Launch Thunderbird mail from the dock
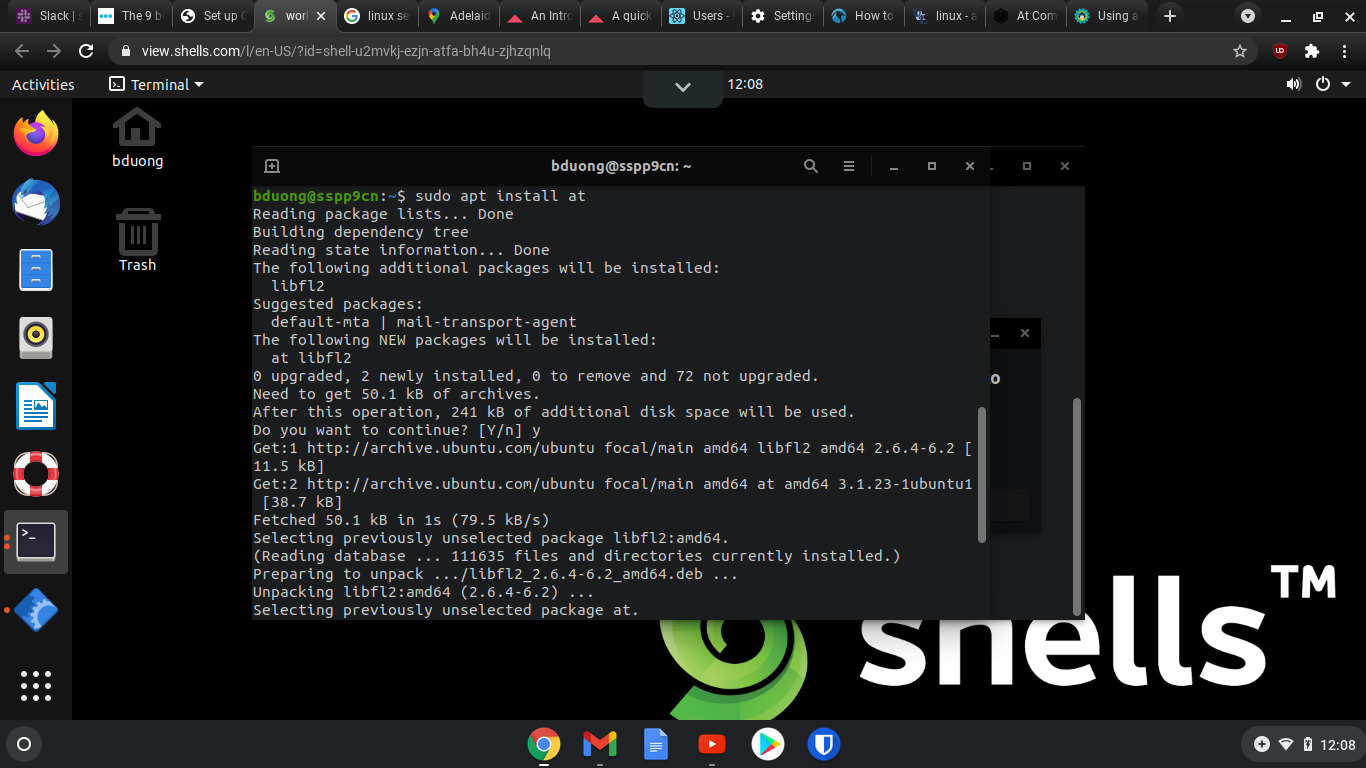The image size is (1366, 768). [x=36, y=202]
